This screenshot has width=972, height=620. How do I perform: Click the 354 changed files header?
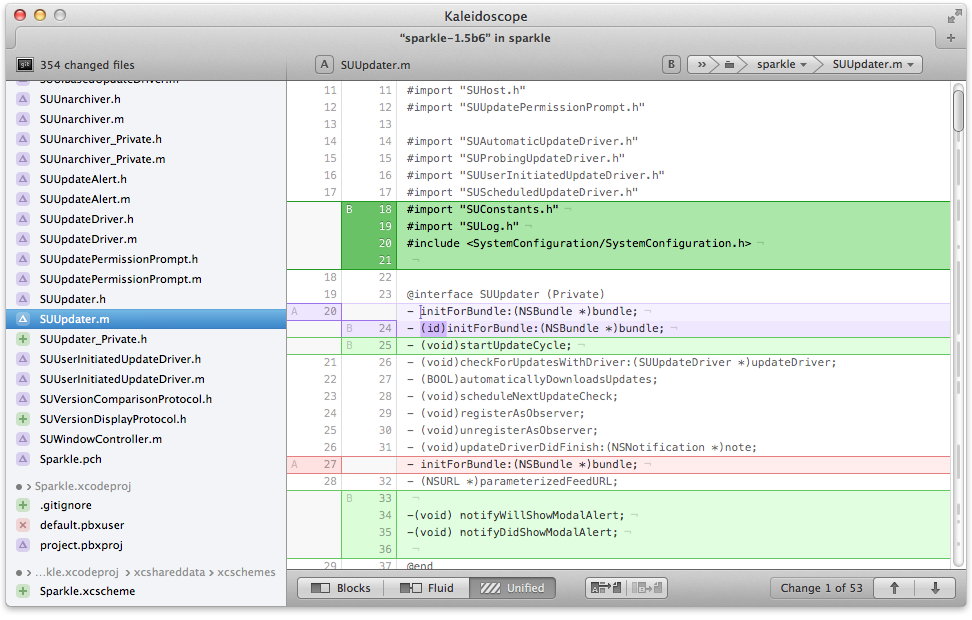coord(87,65)
